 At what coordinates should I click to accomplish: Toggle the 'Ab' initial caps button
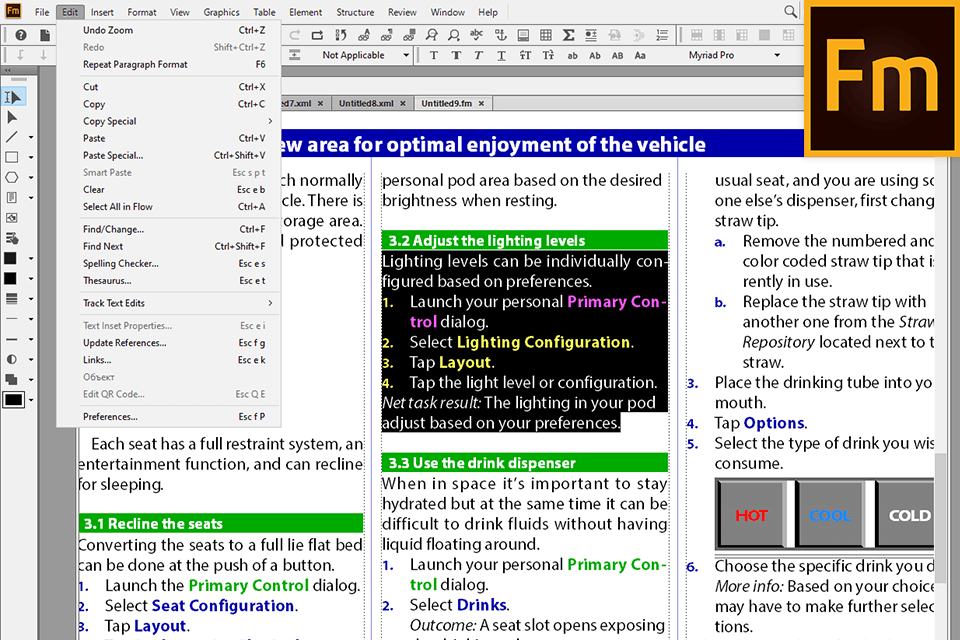[x=594, y=55]
